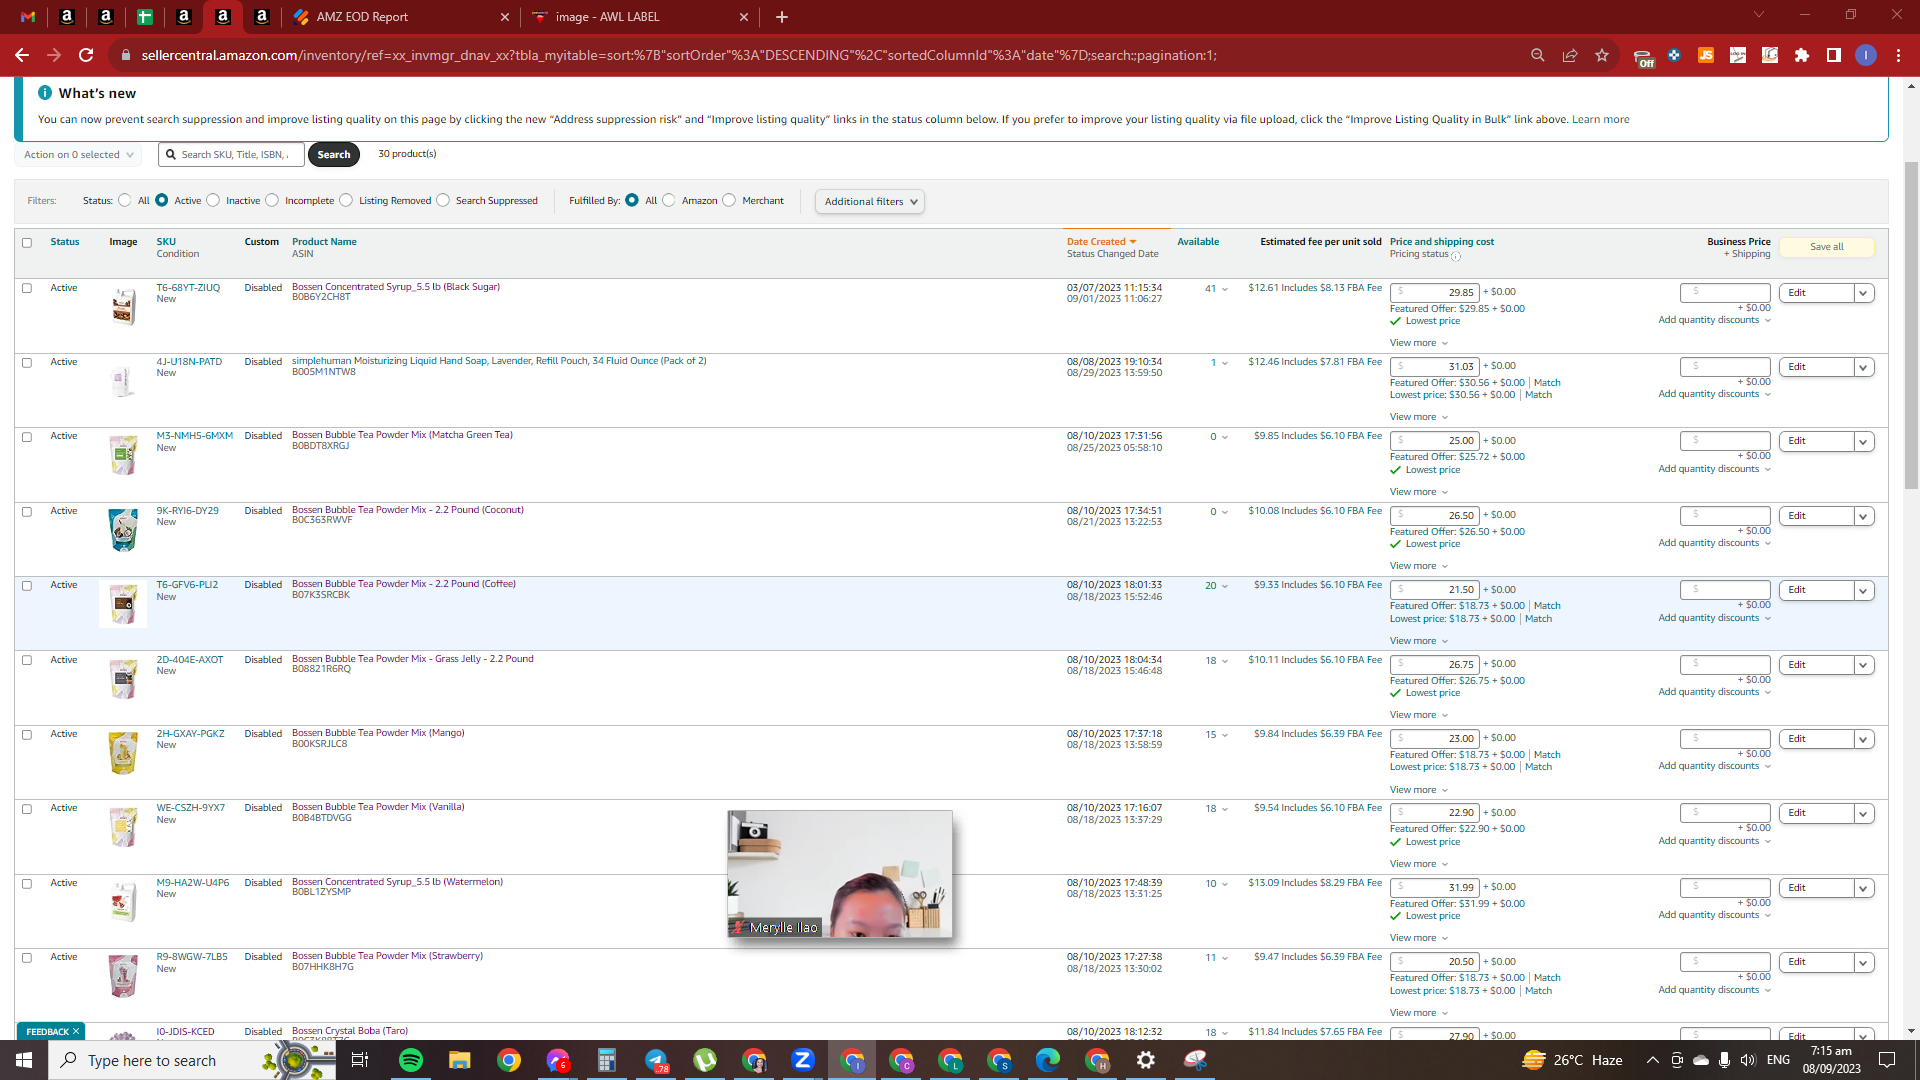The width and height of the screenshot is (1920, 1080).
Task: Expand Add quantity discounts for Coconut row
Action: (x=1715, y=543)
